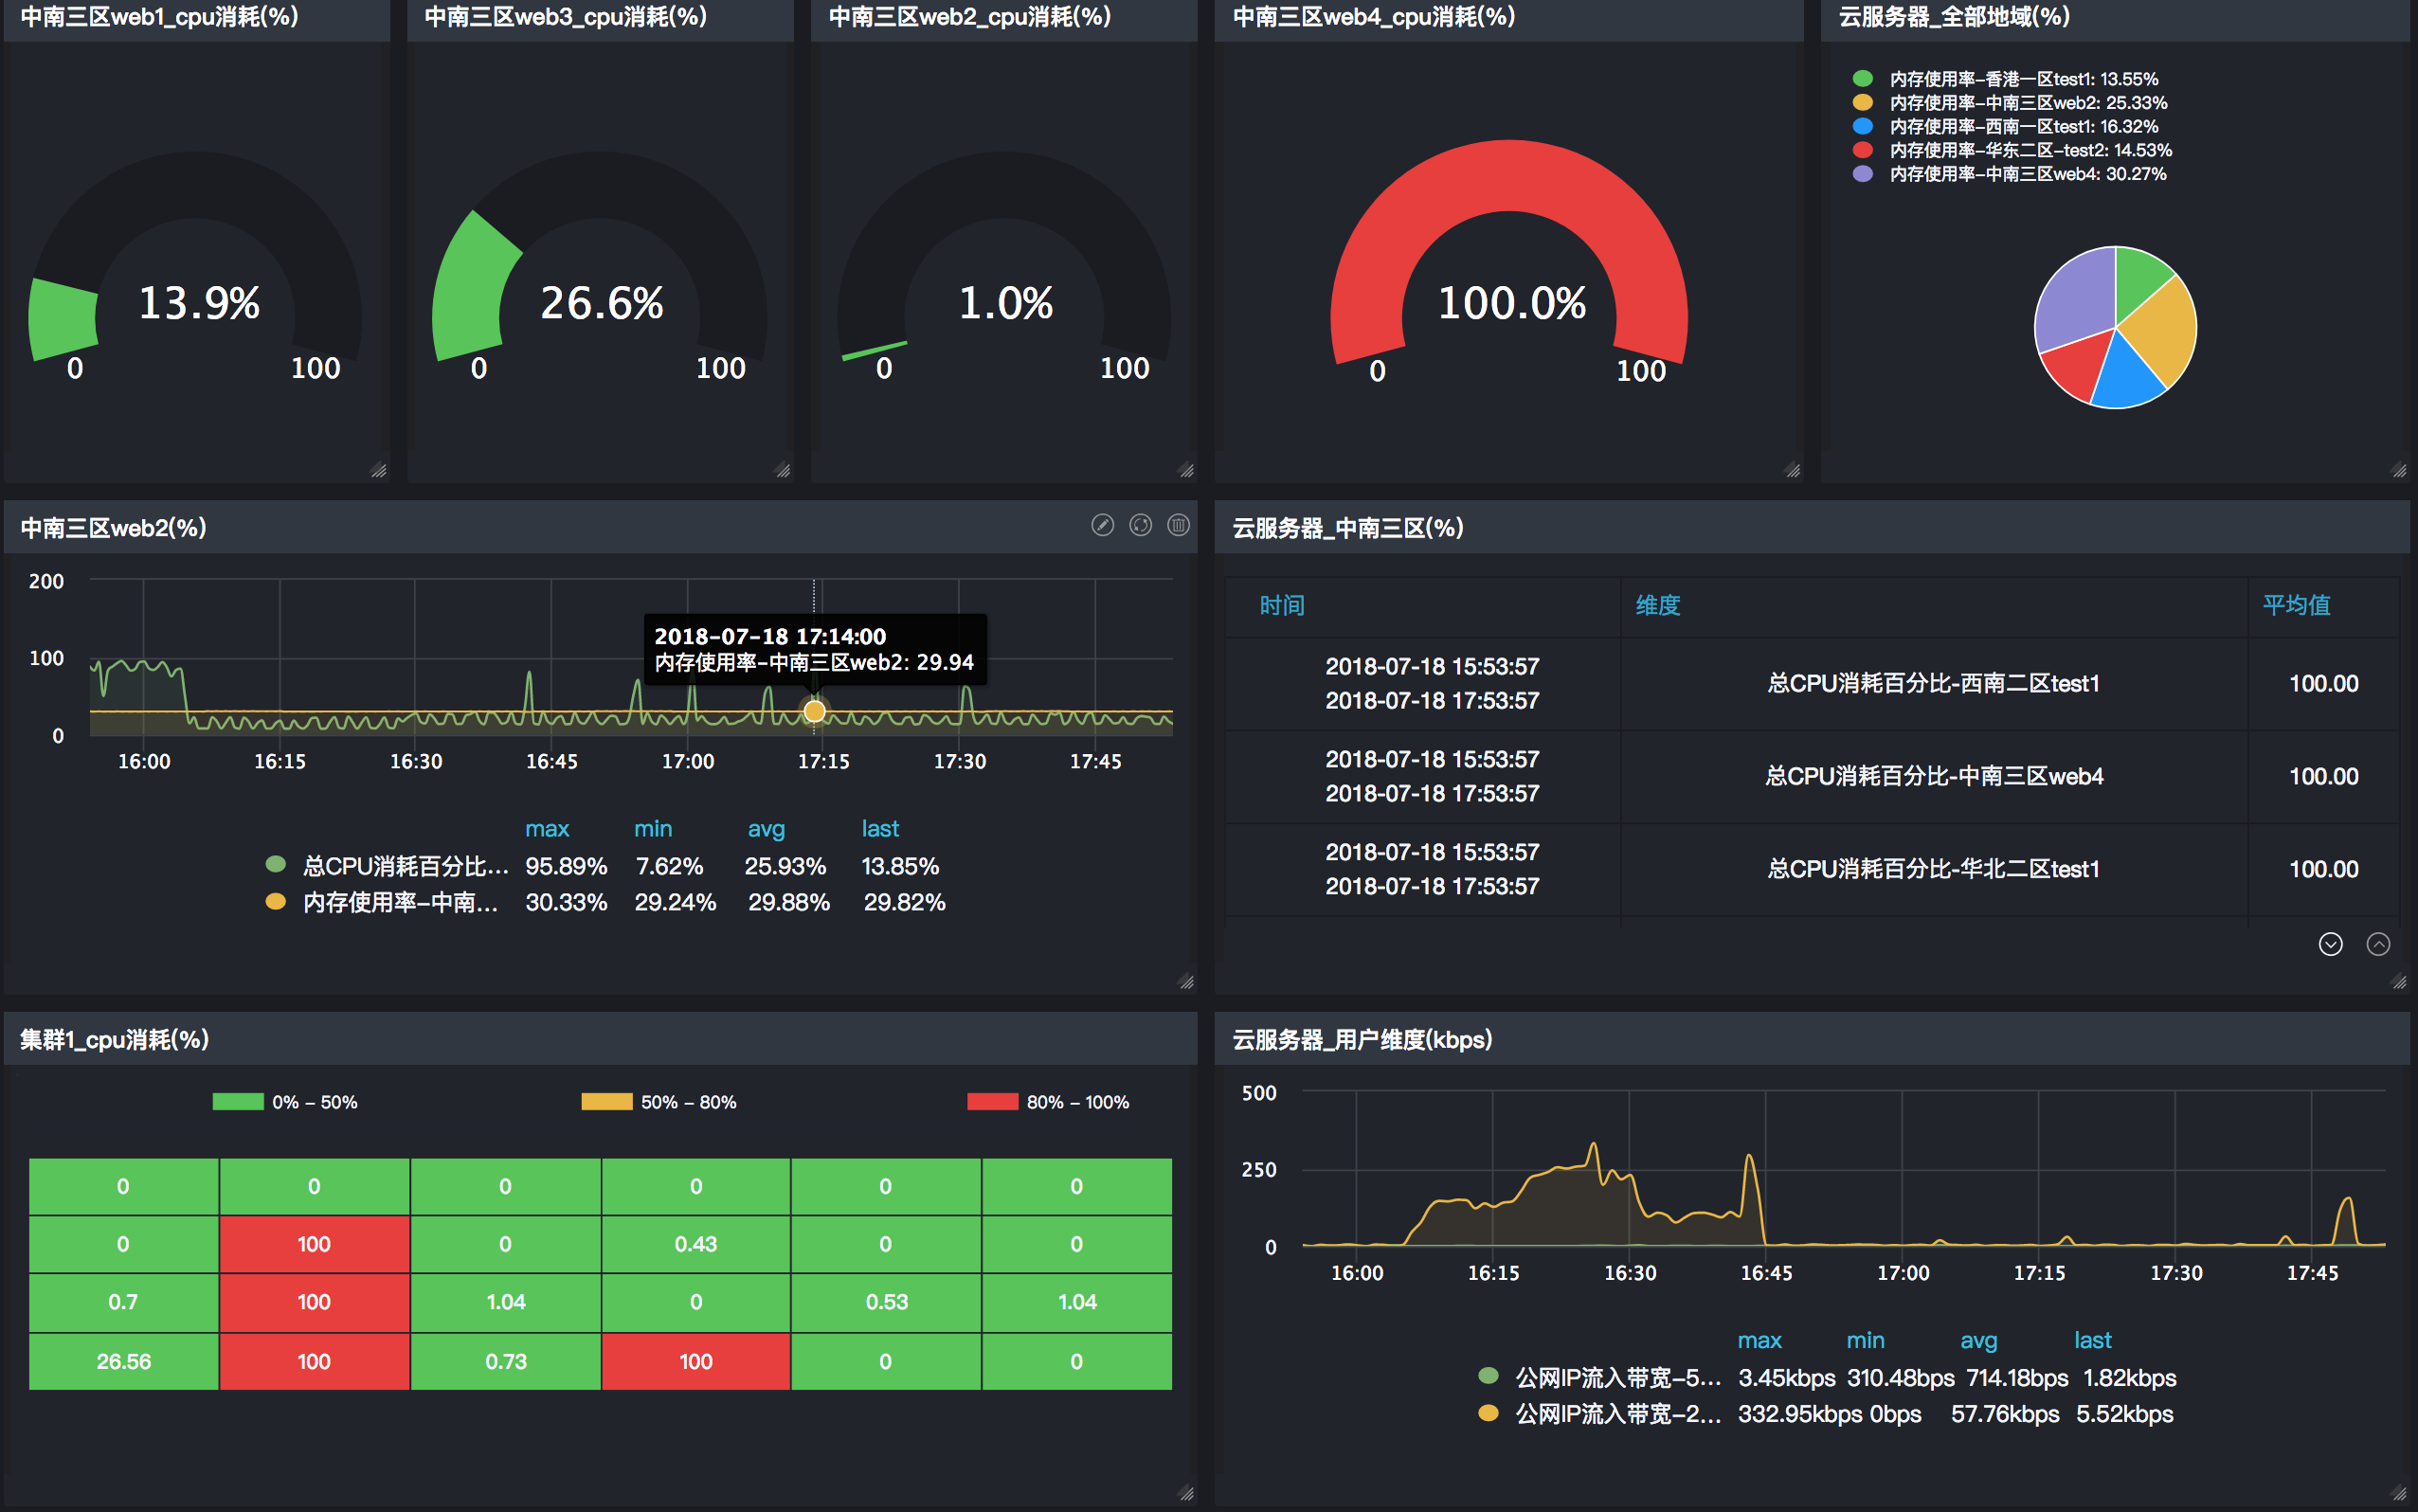Click the resize handle of 云服务器_全部地域 pie panel
The image size is (2418, 1512).
2399,469
